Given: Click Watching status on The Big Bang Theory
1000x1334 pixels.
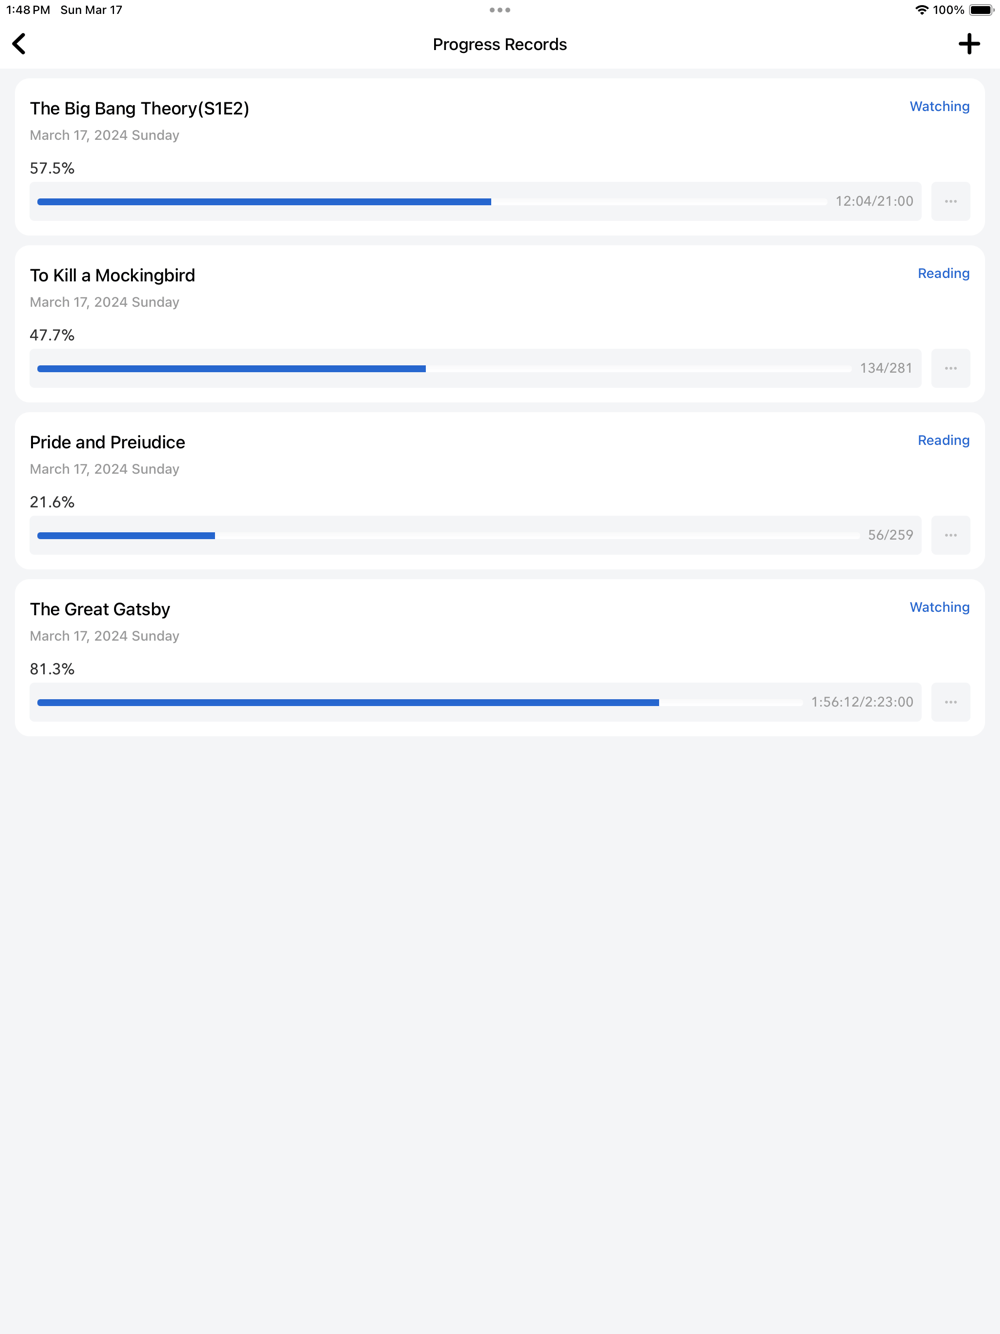Looking at the screenshot, I should tap(939, 106).
